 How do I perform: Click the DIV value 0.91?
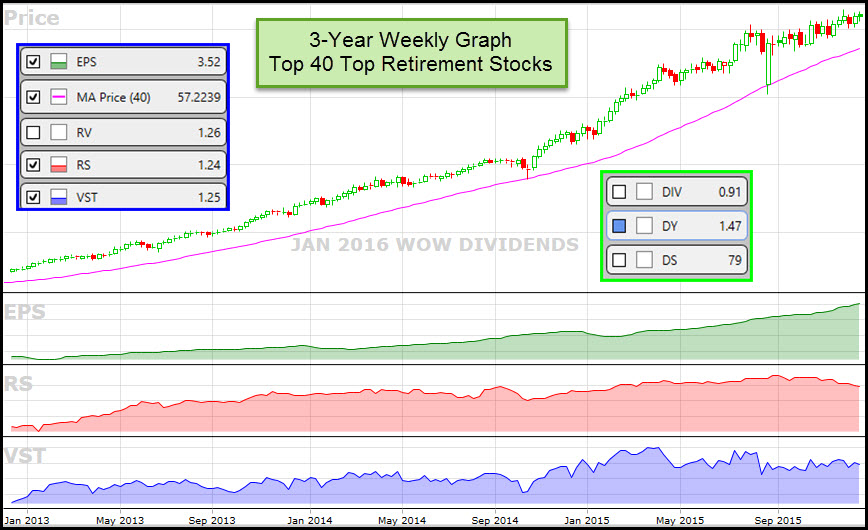click(730, 192)
